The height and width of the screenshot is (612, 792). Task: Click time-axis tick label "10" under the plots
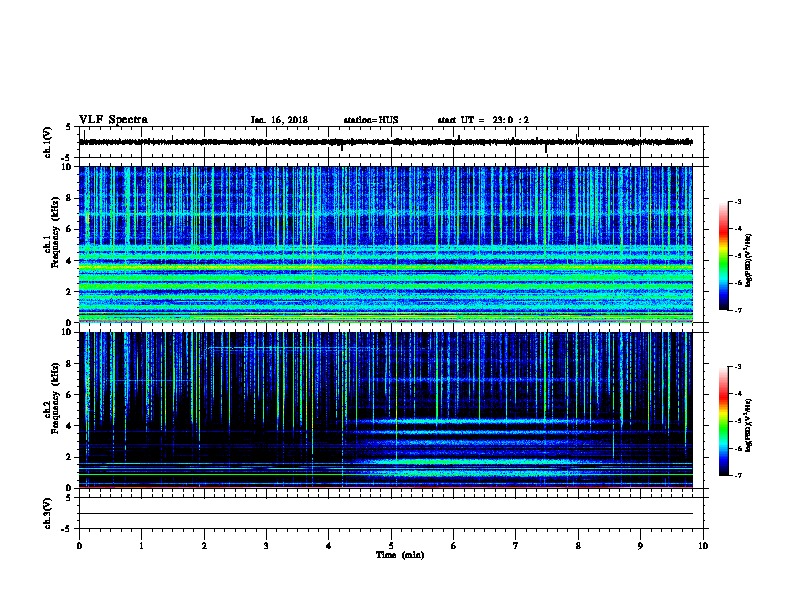pyautogui.click(x=703, y=545)
